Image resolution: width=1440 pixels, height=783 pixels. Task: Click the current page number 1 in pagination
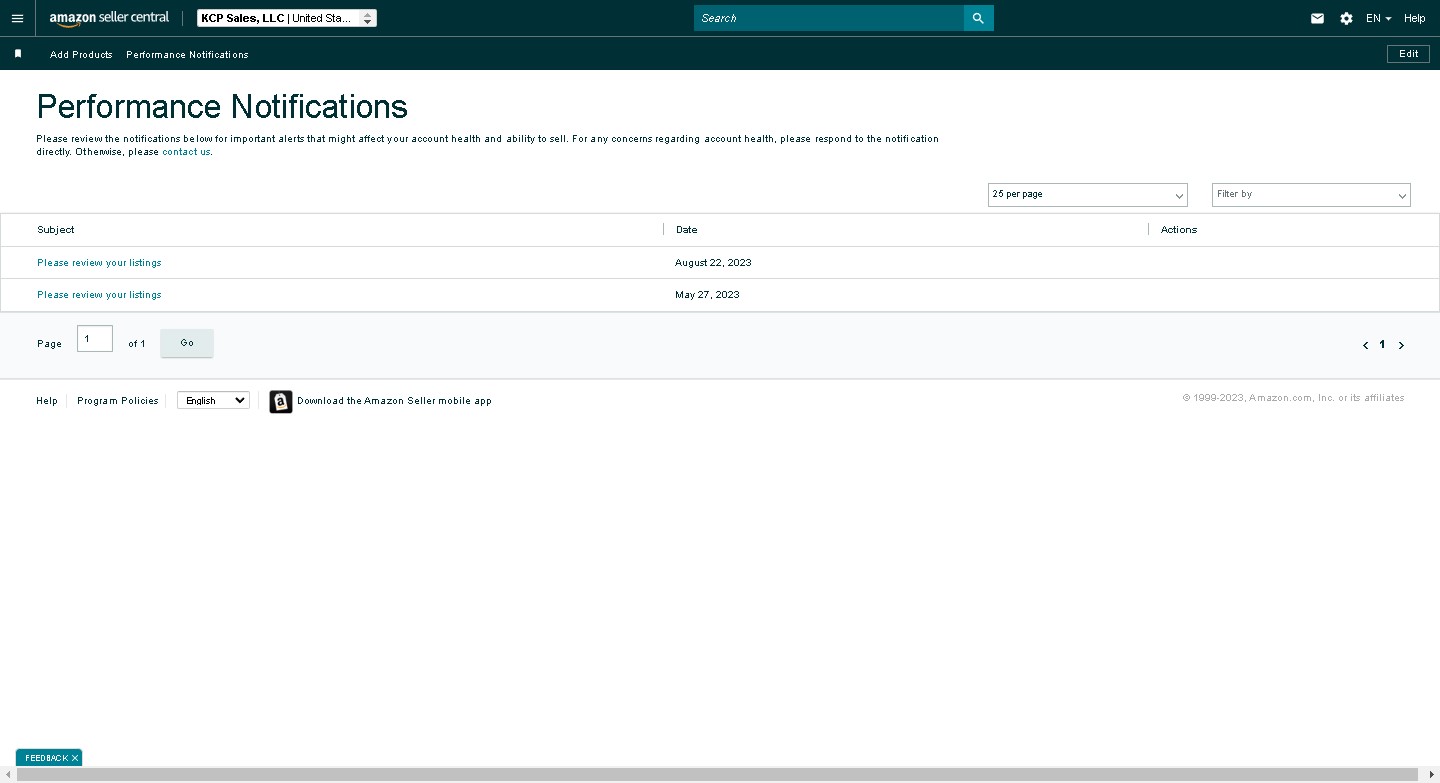coord(1383,344)
